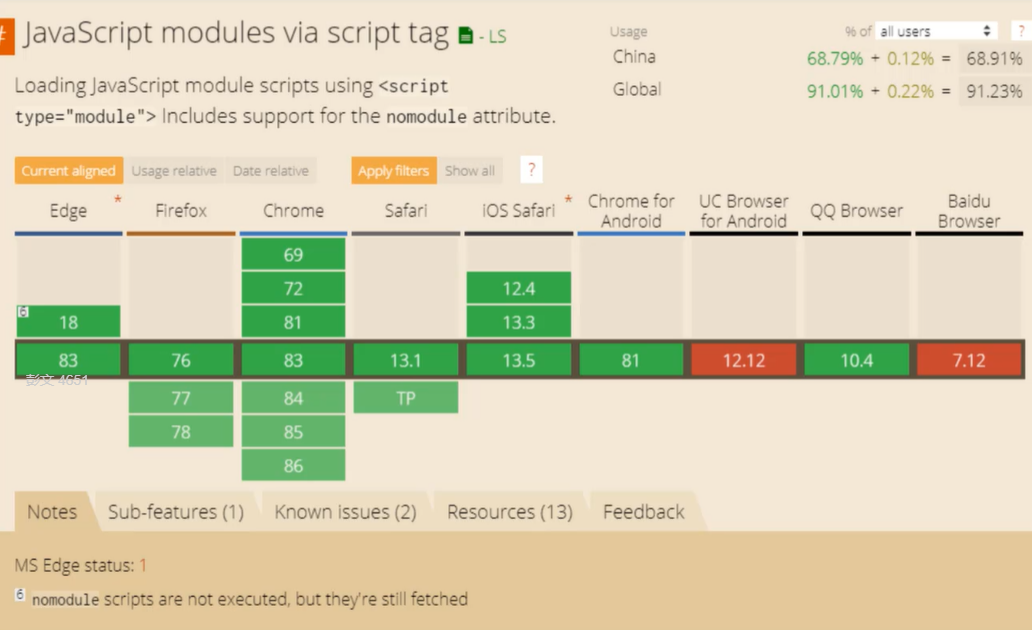
Task: Click the red asterisk beside iOS Safari
Action: pyautogui.click(x=569, y=200)
